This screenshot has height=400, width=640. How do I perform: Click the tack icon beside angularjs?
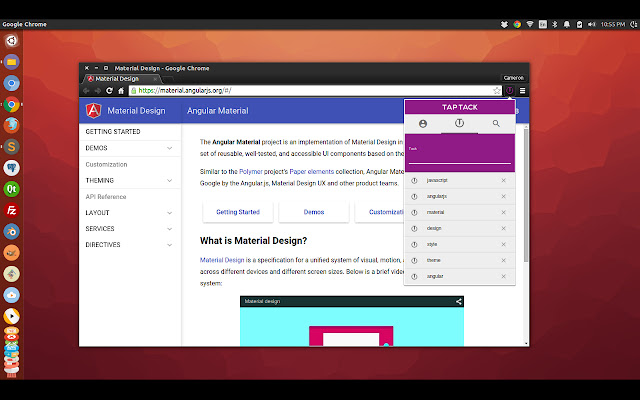(414, 196)
